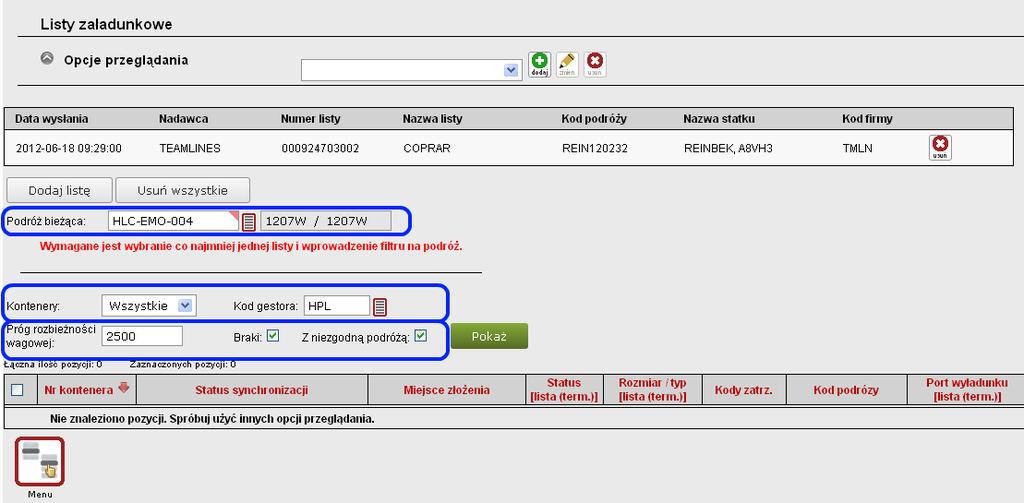This screenshot has width=1024, height=503.
Task: Check the select-all box in table header
Action: pos(18,390)
